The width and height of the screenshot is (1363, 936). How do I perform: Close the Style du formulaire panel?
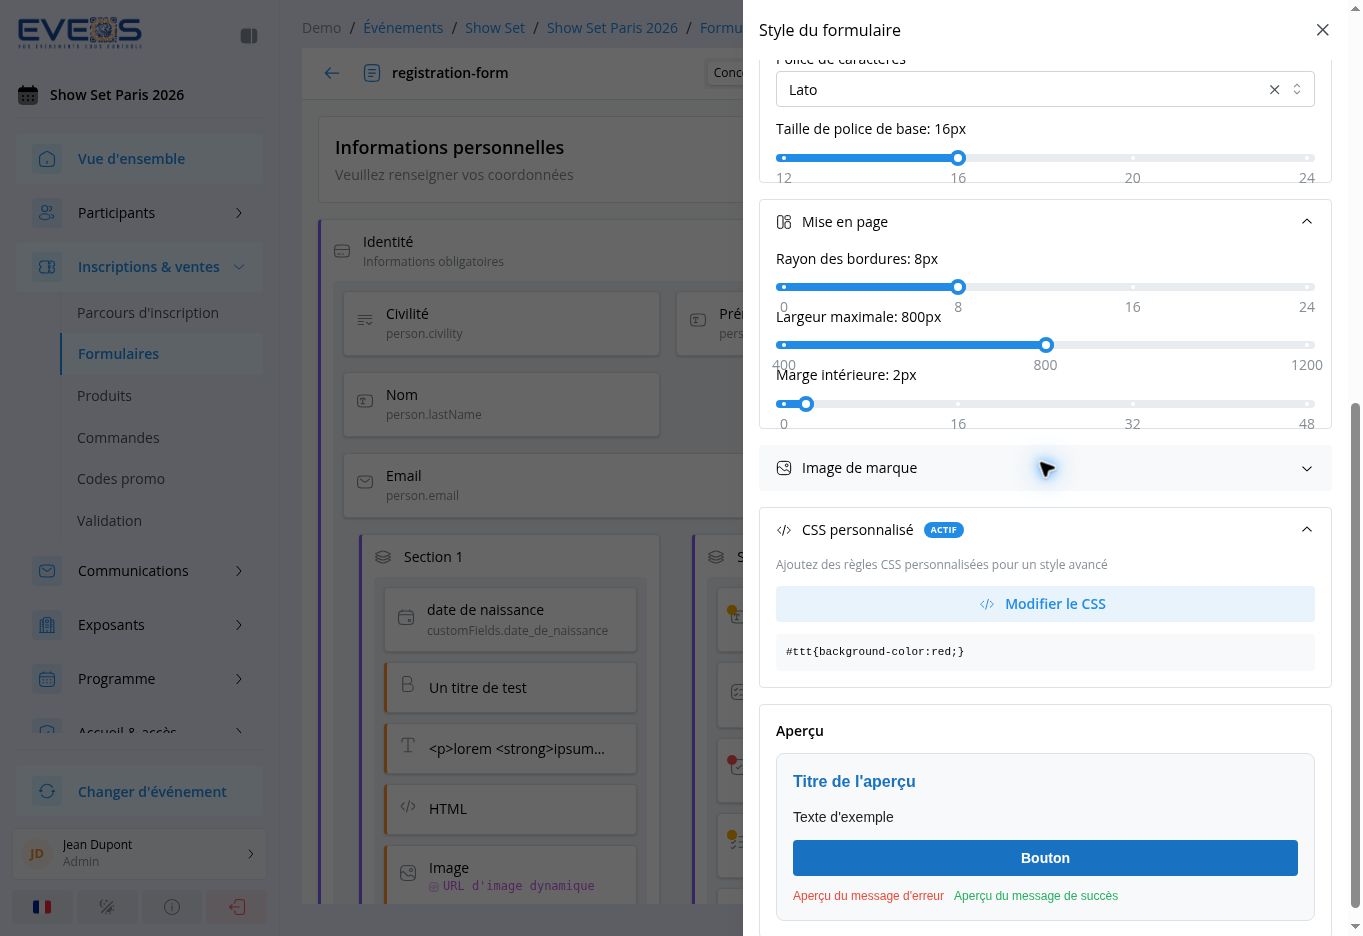[1322, 30]
